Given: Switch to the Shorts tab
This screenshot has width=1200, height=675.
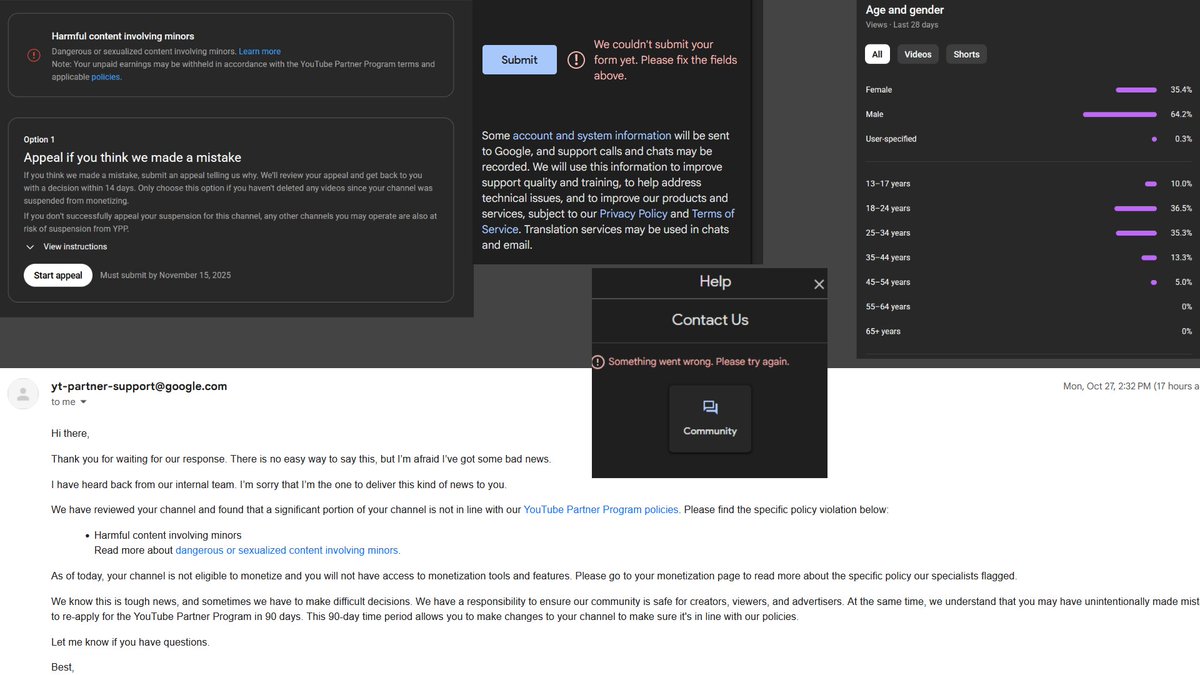Looking at the screenshot, I should [x=966, y=54].
